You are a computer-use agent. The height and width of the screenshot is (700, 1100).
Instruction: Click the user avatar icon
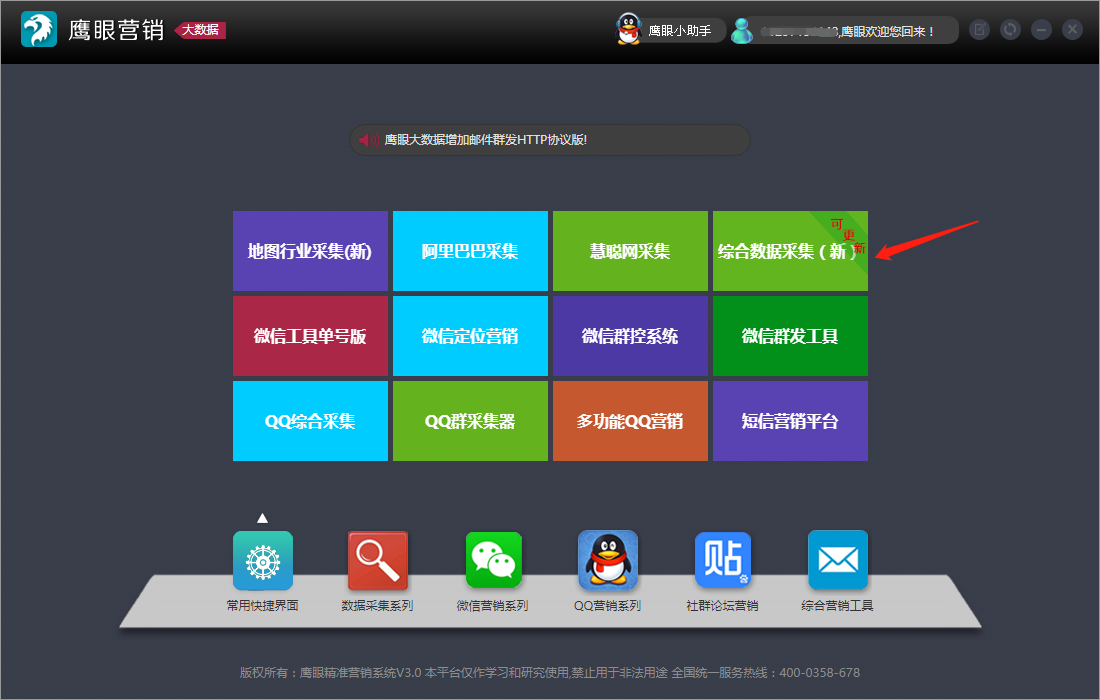[742, 30]
